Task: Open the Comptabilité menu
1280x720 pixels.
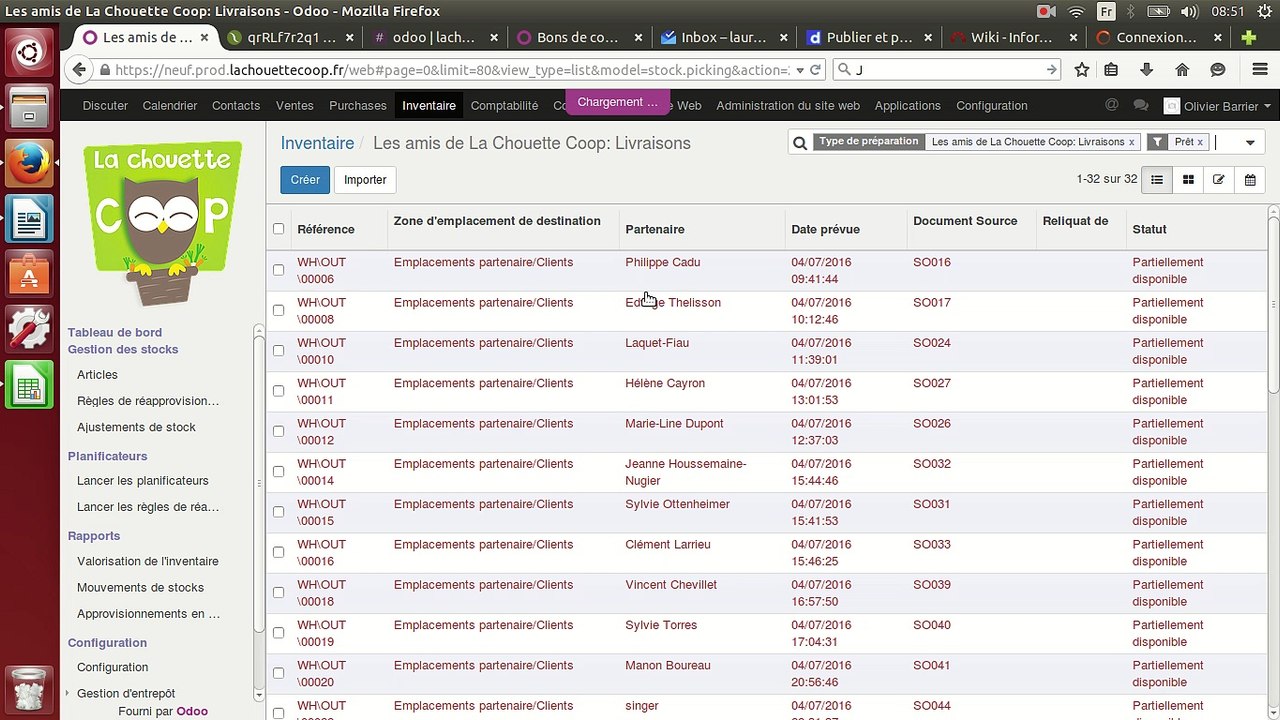Action: click(x=504, y=105)
